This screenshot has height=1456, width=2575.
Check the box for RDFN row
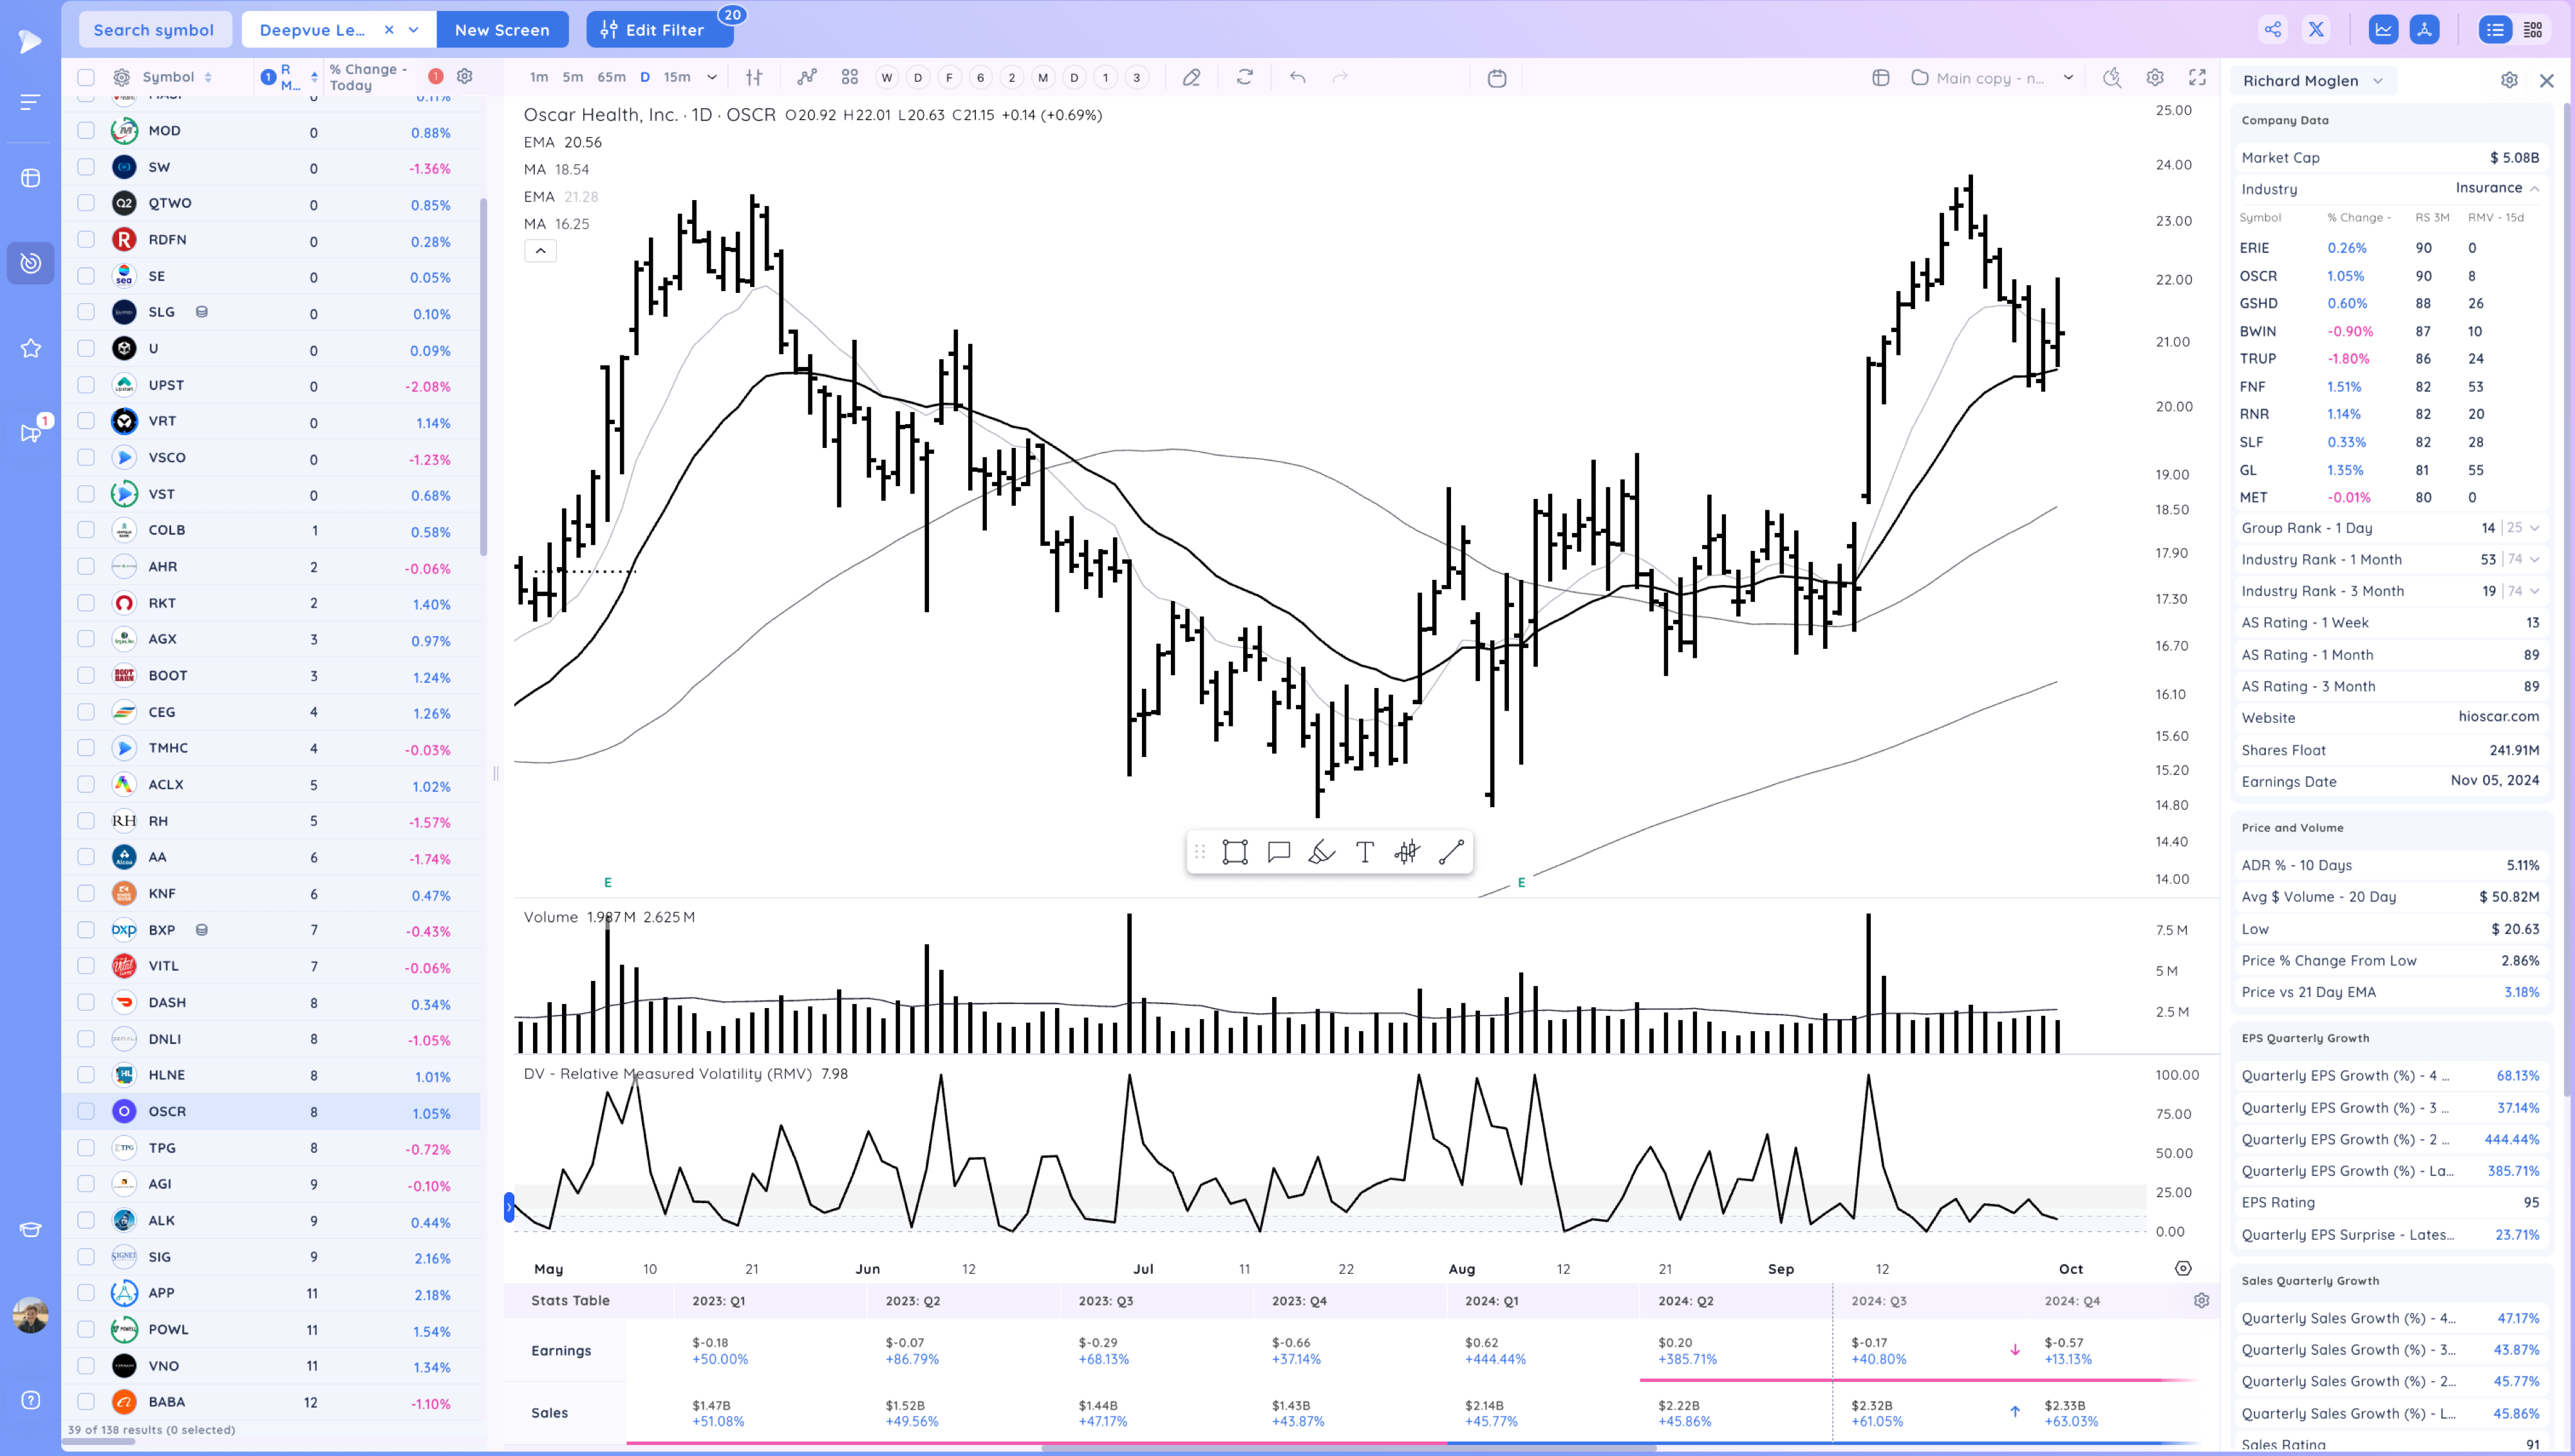point(86,240)
